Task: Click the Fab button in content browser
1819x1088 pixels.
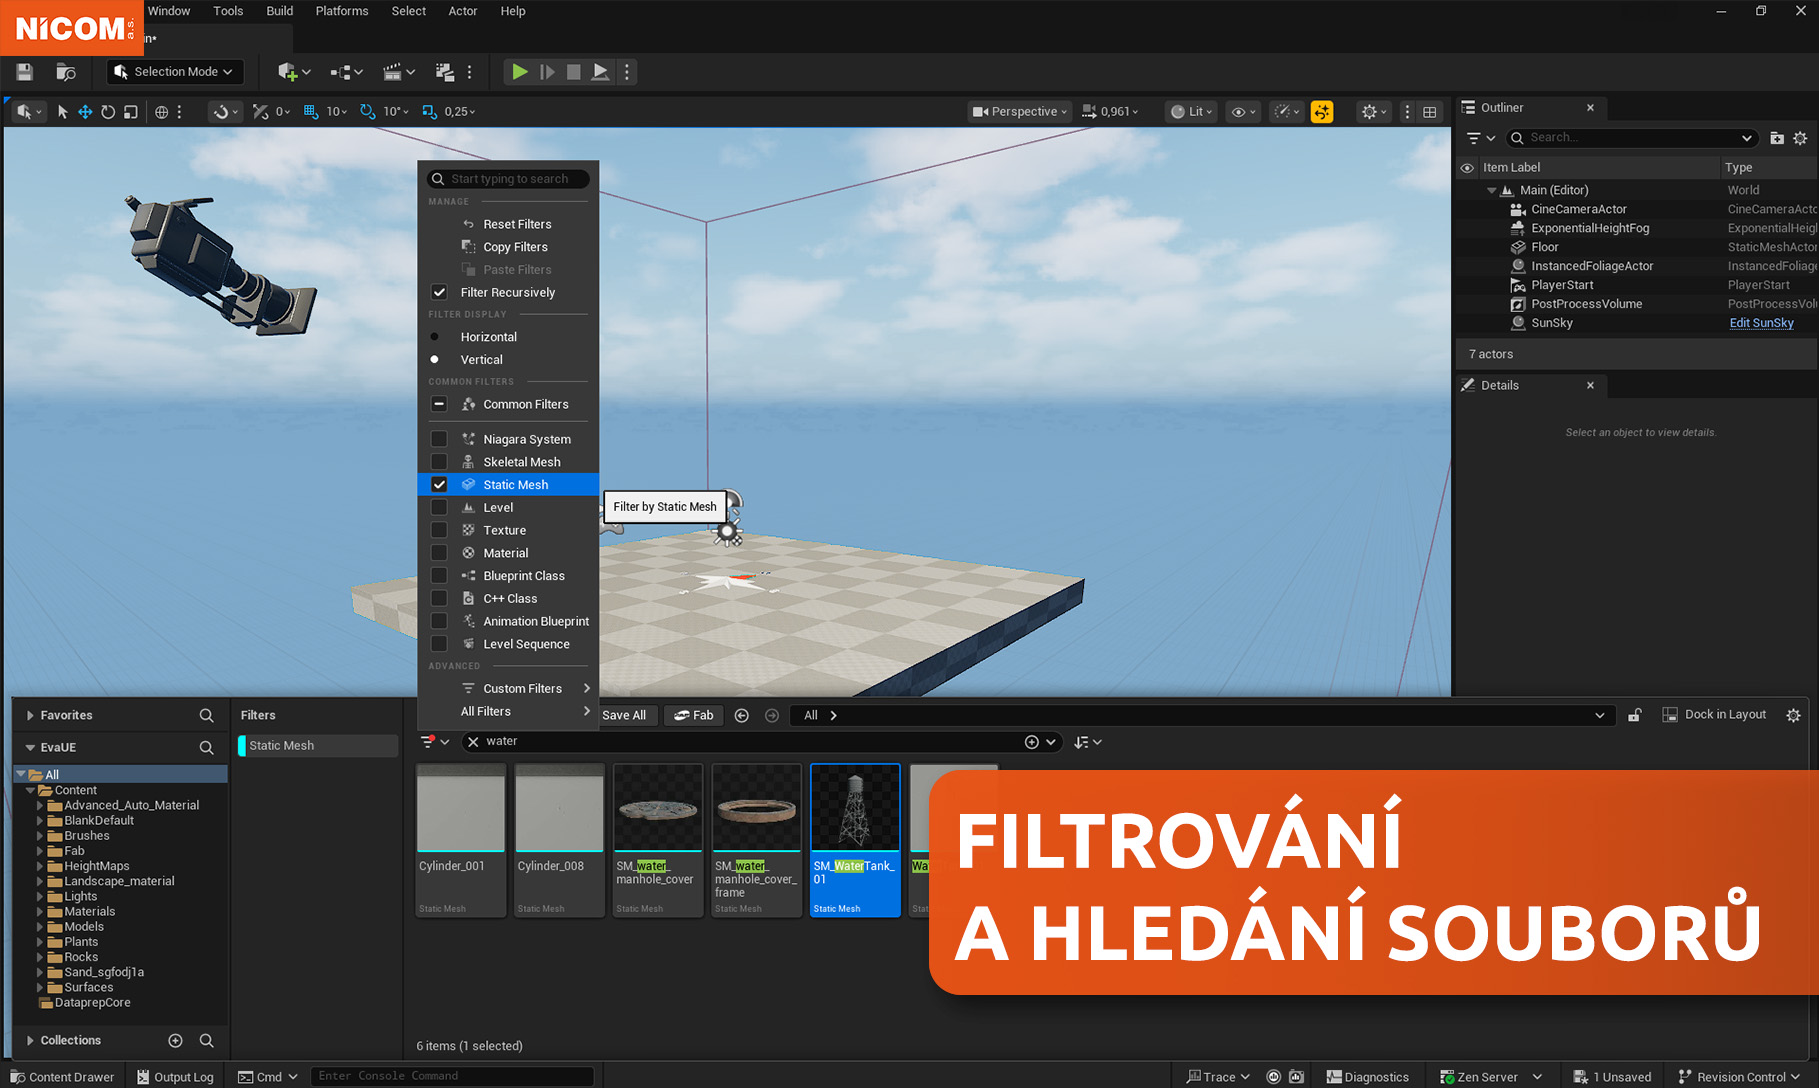Action: click(x=694, y=715)
